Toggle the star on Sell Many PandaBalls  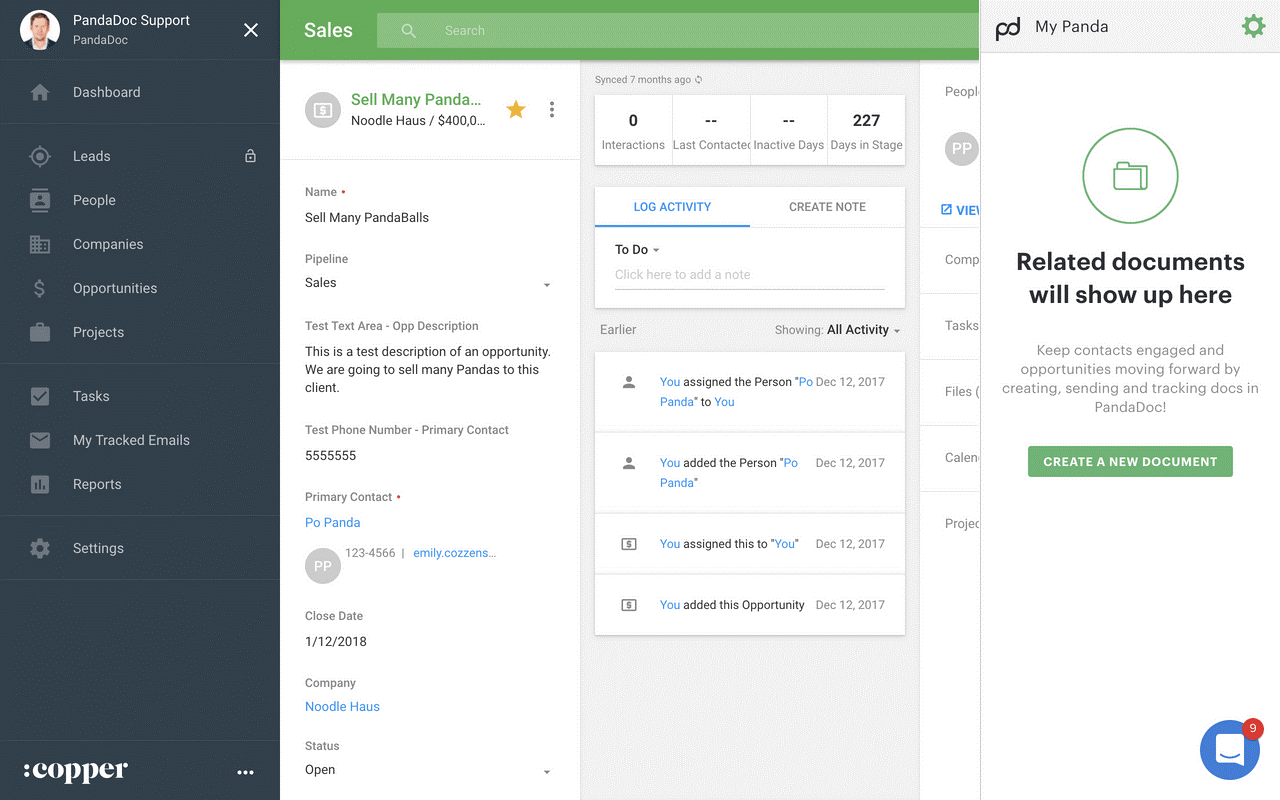(516, 110)
